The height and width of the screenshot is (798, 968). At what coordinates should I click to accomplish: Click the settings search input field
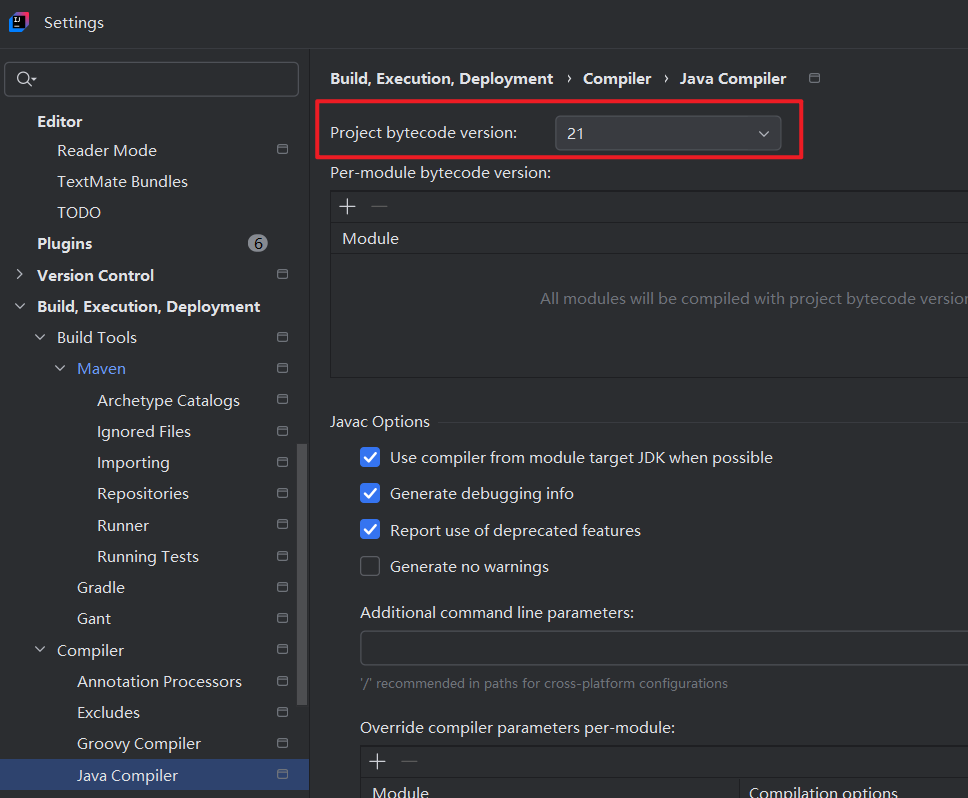pos(151,79)
